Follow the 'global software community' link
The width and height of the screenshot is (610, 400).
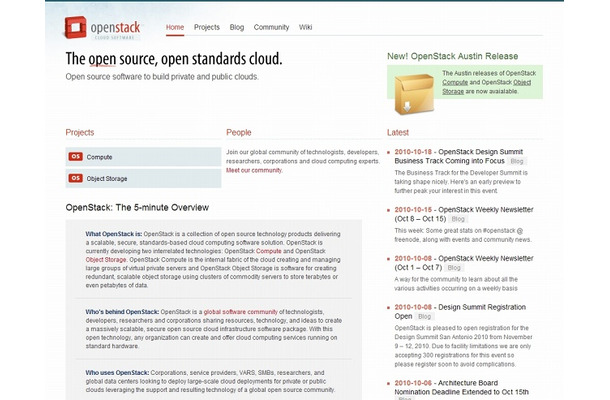pos(240,312)
